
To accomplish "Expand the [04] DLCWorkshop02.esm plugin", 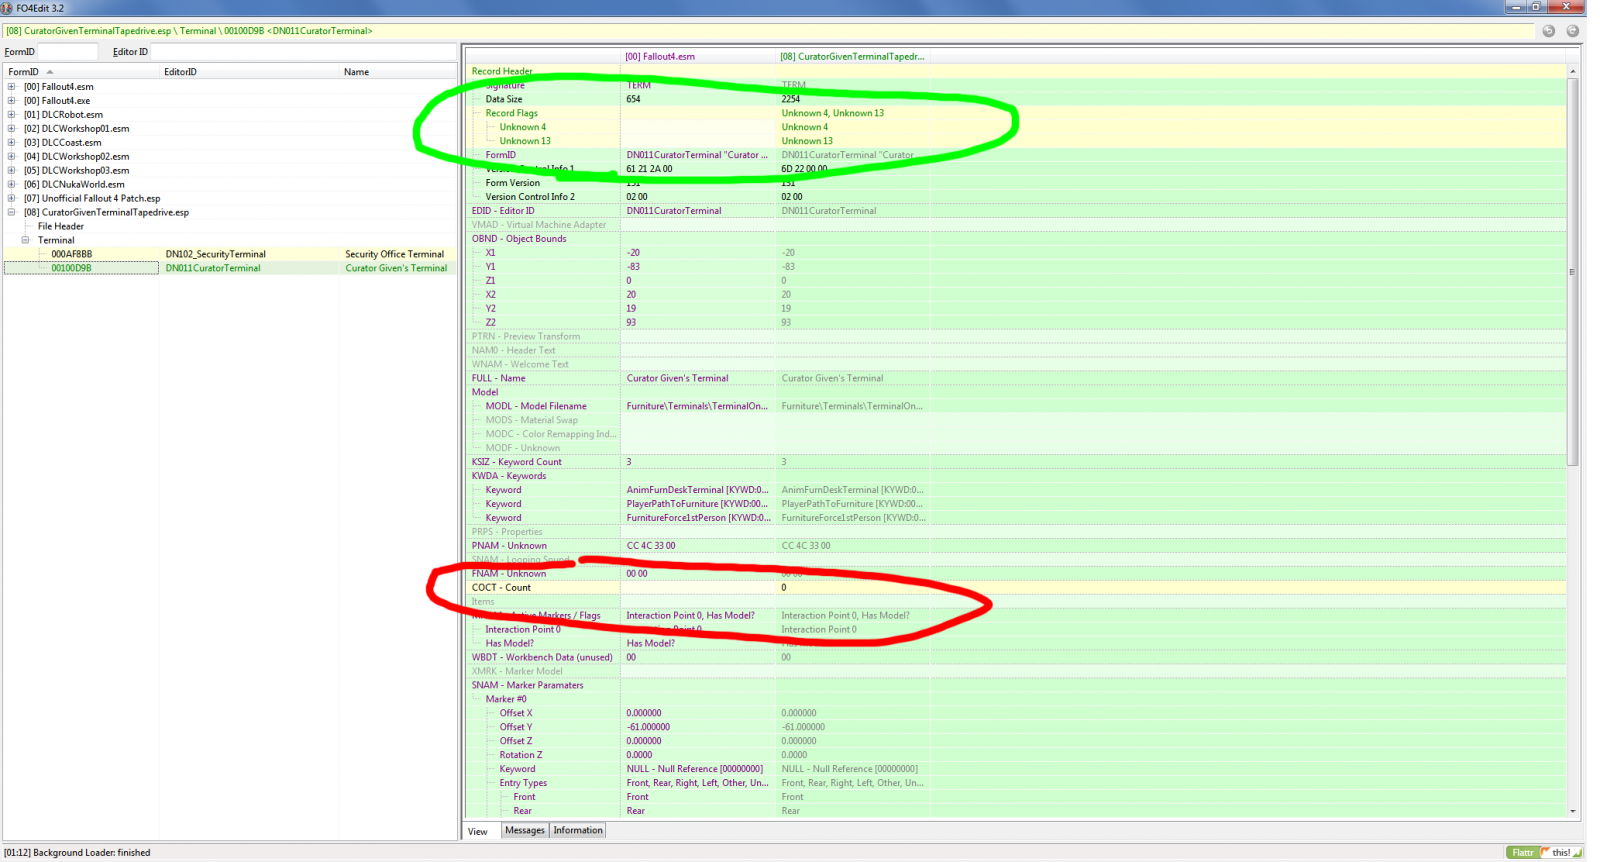I will pos(12,157).
